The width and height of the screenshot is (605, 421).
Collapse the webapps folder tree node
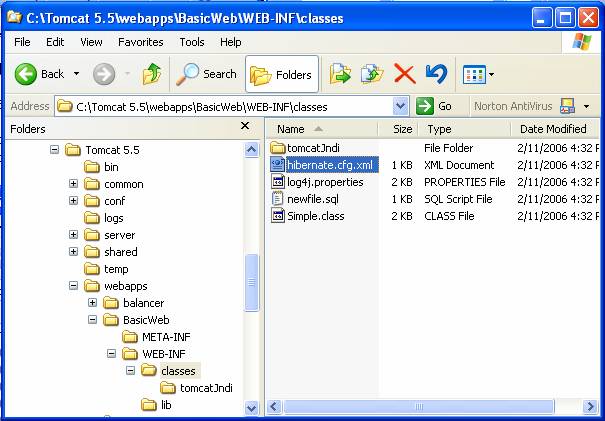[x=73, y=286]
